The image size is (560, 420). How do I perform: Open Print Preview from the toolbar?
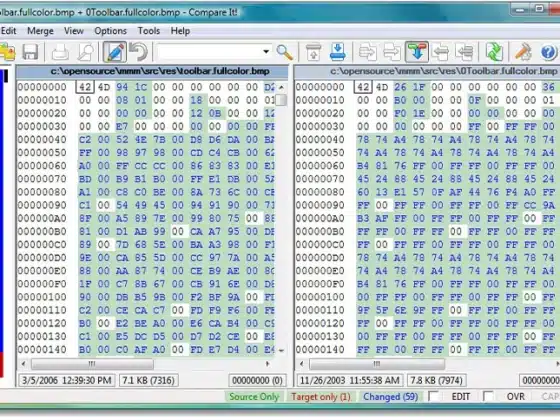86,52
